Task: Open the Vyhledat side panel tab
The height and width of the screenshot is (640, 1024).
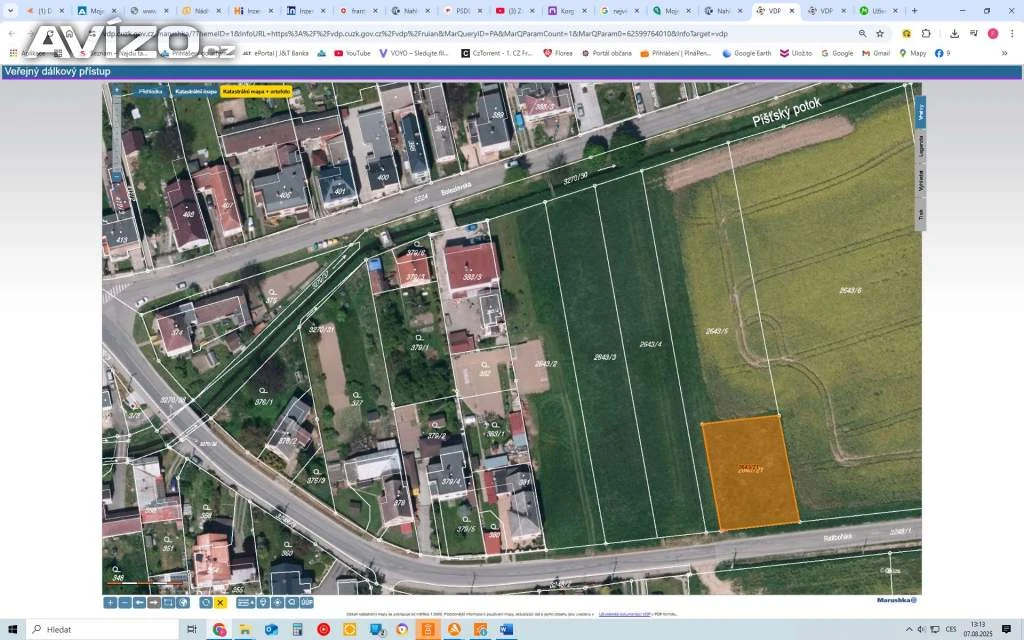Action: (920, 180)
